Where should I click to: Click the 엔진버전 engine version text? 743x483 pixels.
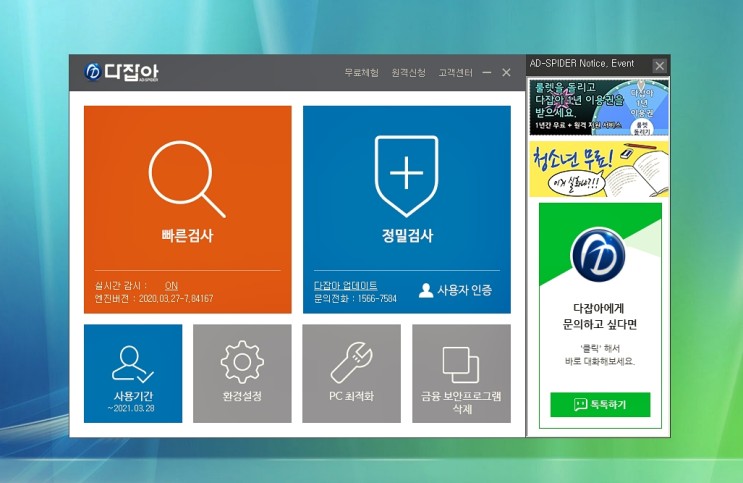pos(154,299)
